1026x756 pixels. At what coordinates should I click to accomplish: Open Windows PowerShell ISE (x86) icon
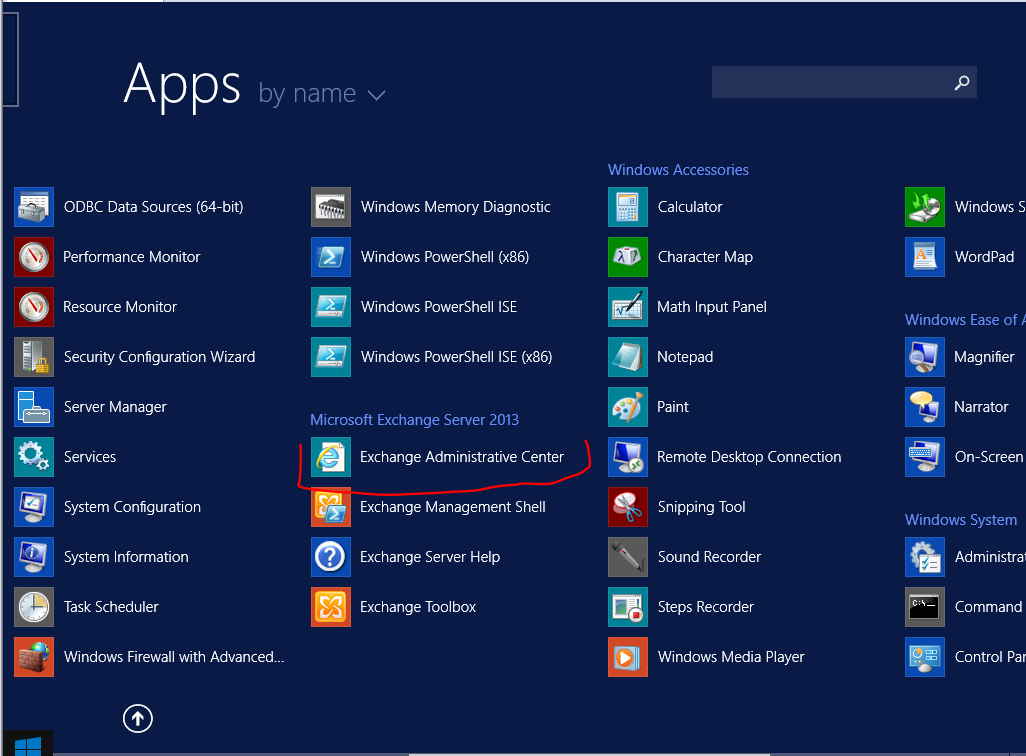click(331, 357)
